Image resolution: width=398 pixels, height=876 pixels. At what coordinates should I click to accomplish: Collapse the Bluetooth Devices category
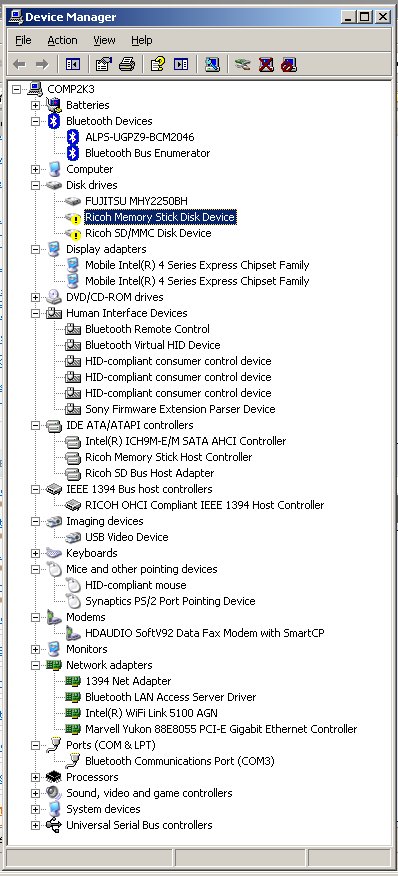click(35, 121)
